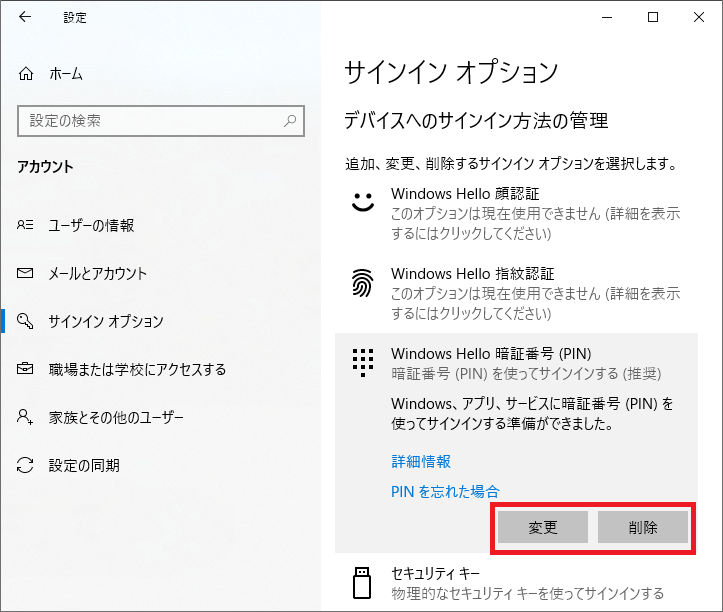Open the 詳細情報 link
The width and height of the screenshot is (723, 612).
tap(421, 461)
